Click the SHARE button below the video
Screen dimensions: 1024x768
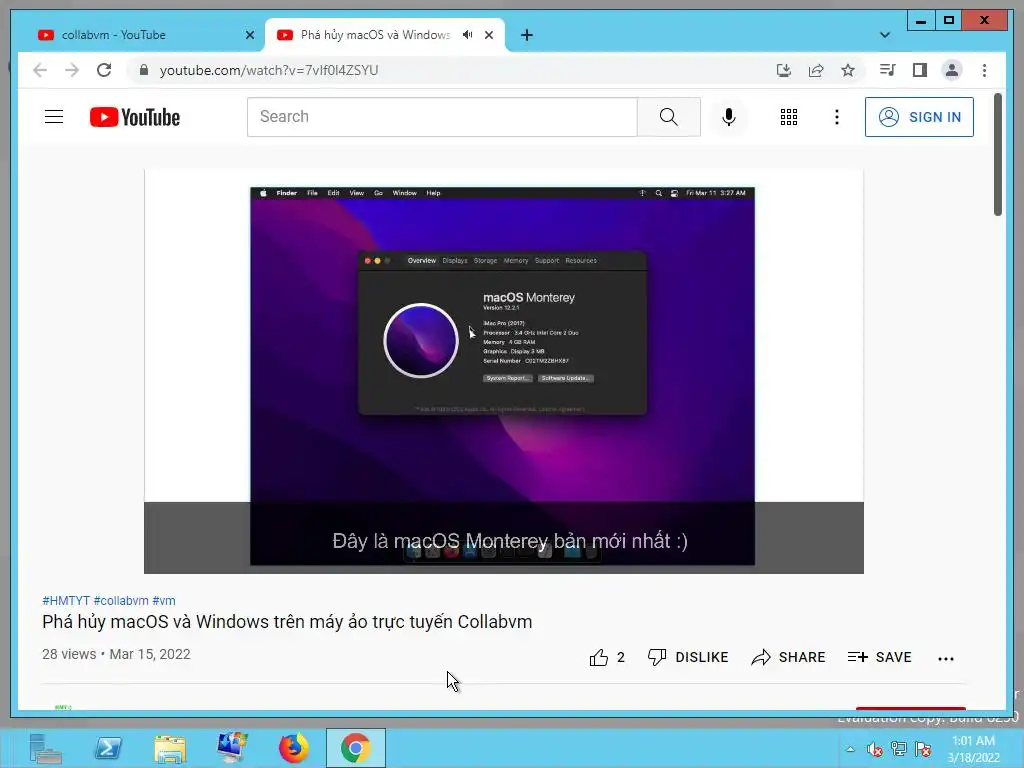[788, 657]
